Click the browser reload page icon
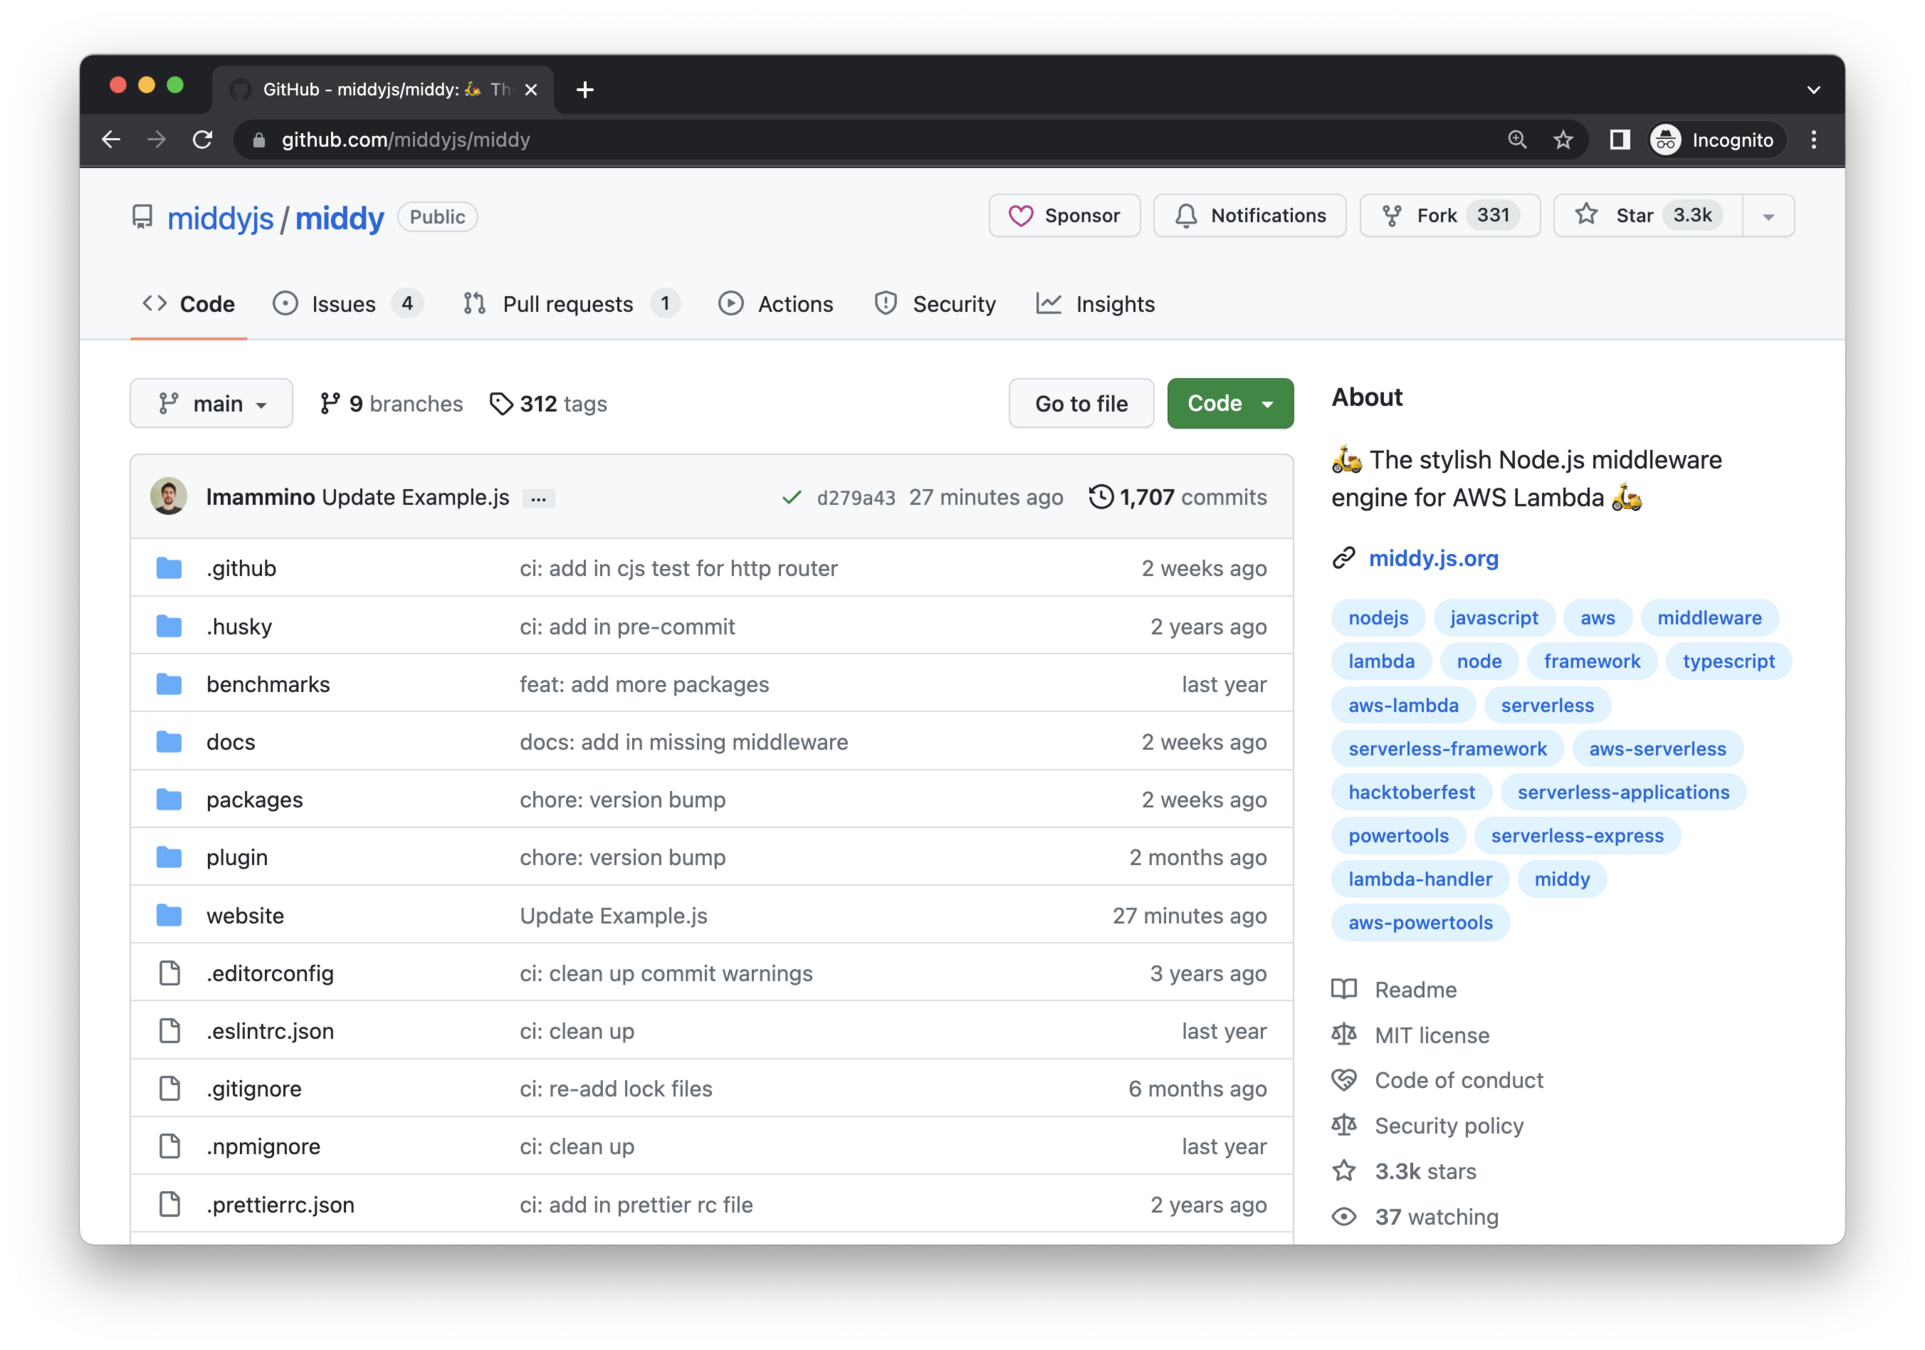The height and width of the screenshot is (1350, 1925). (x=203, y=140)
